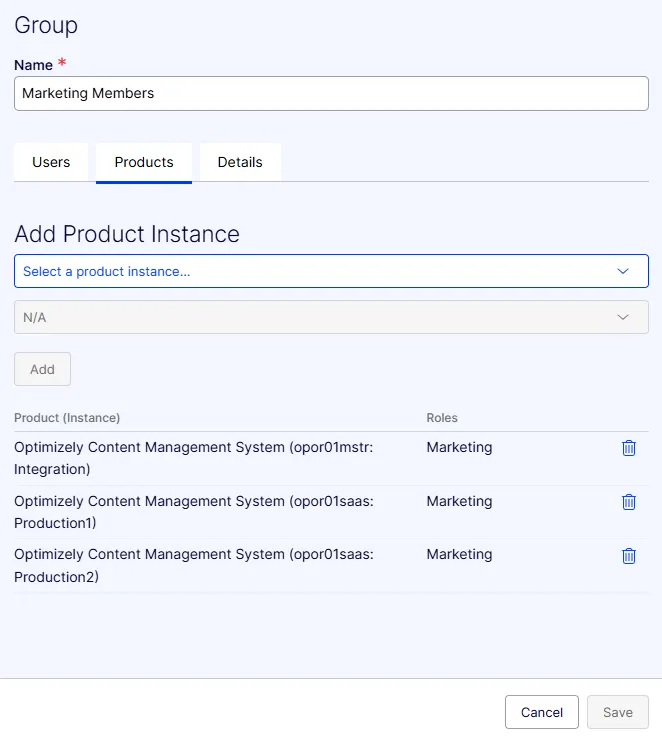The height and width of the screenshot is (745, 662).
Task: Open the Details tab
Action: click(240, 162)
